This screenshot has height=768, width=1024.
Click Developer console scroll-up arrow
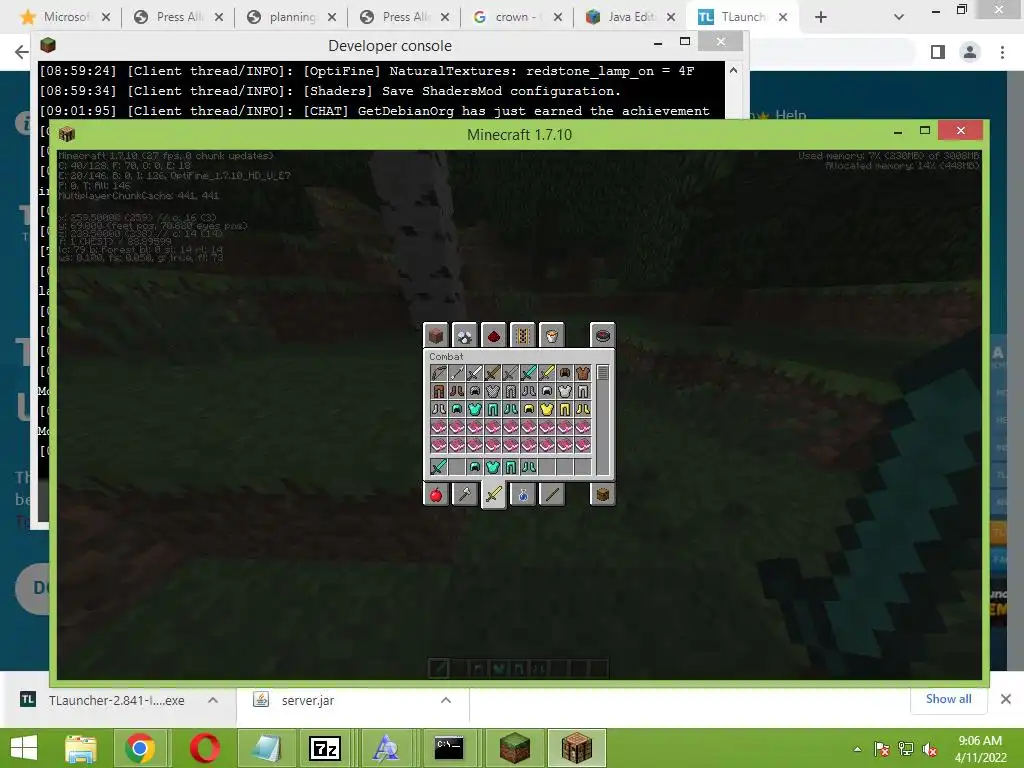click(x=733, y=70)
